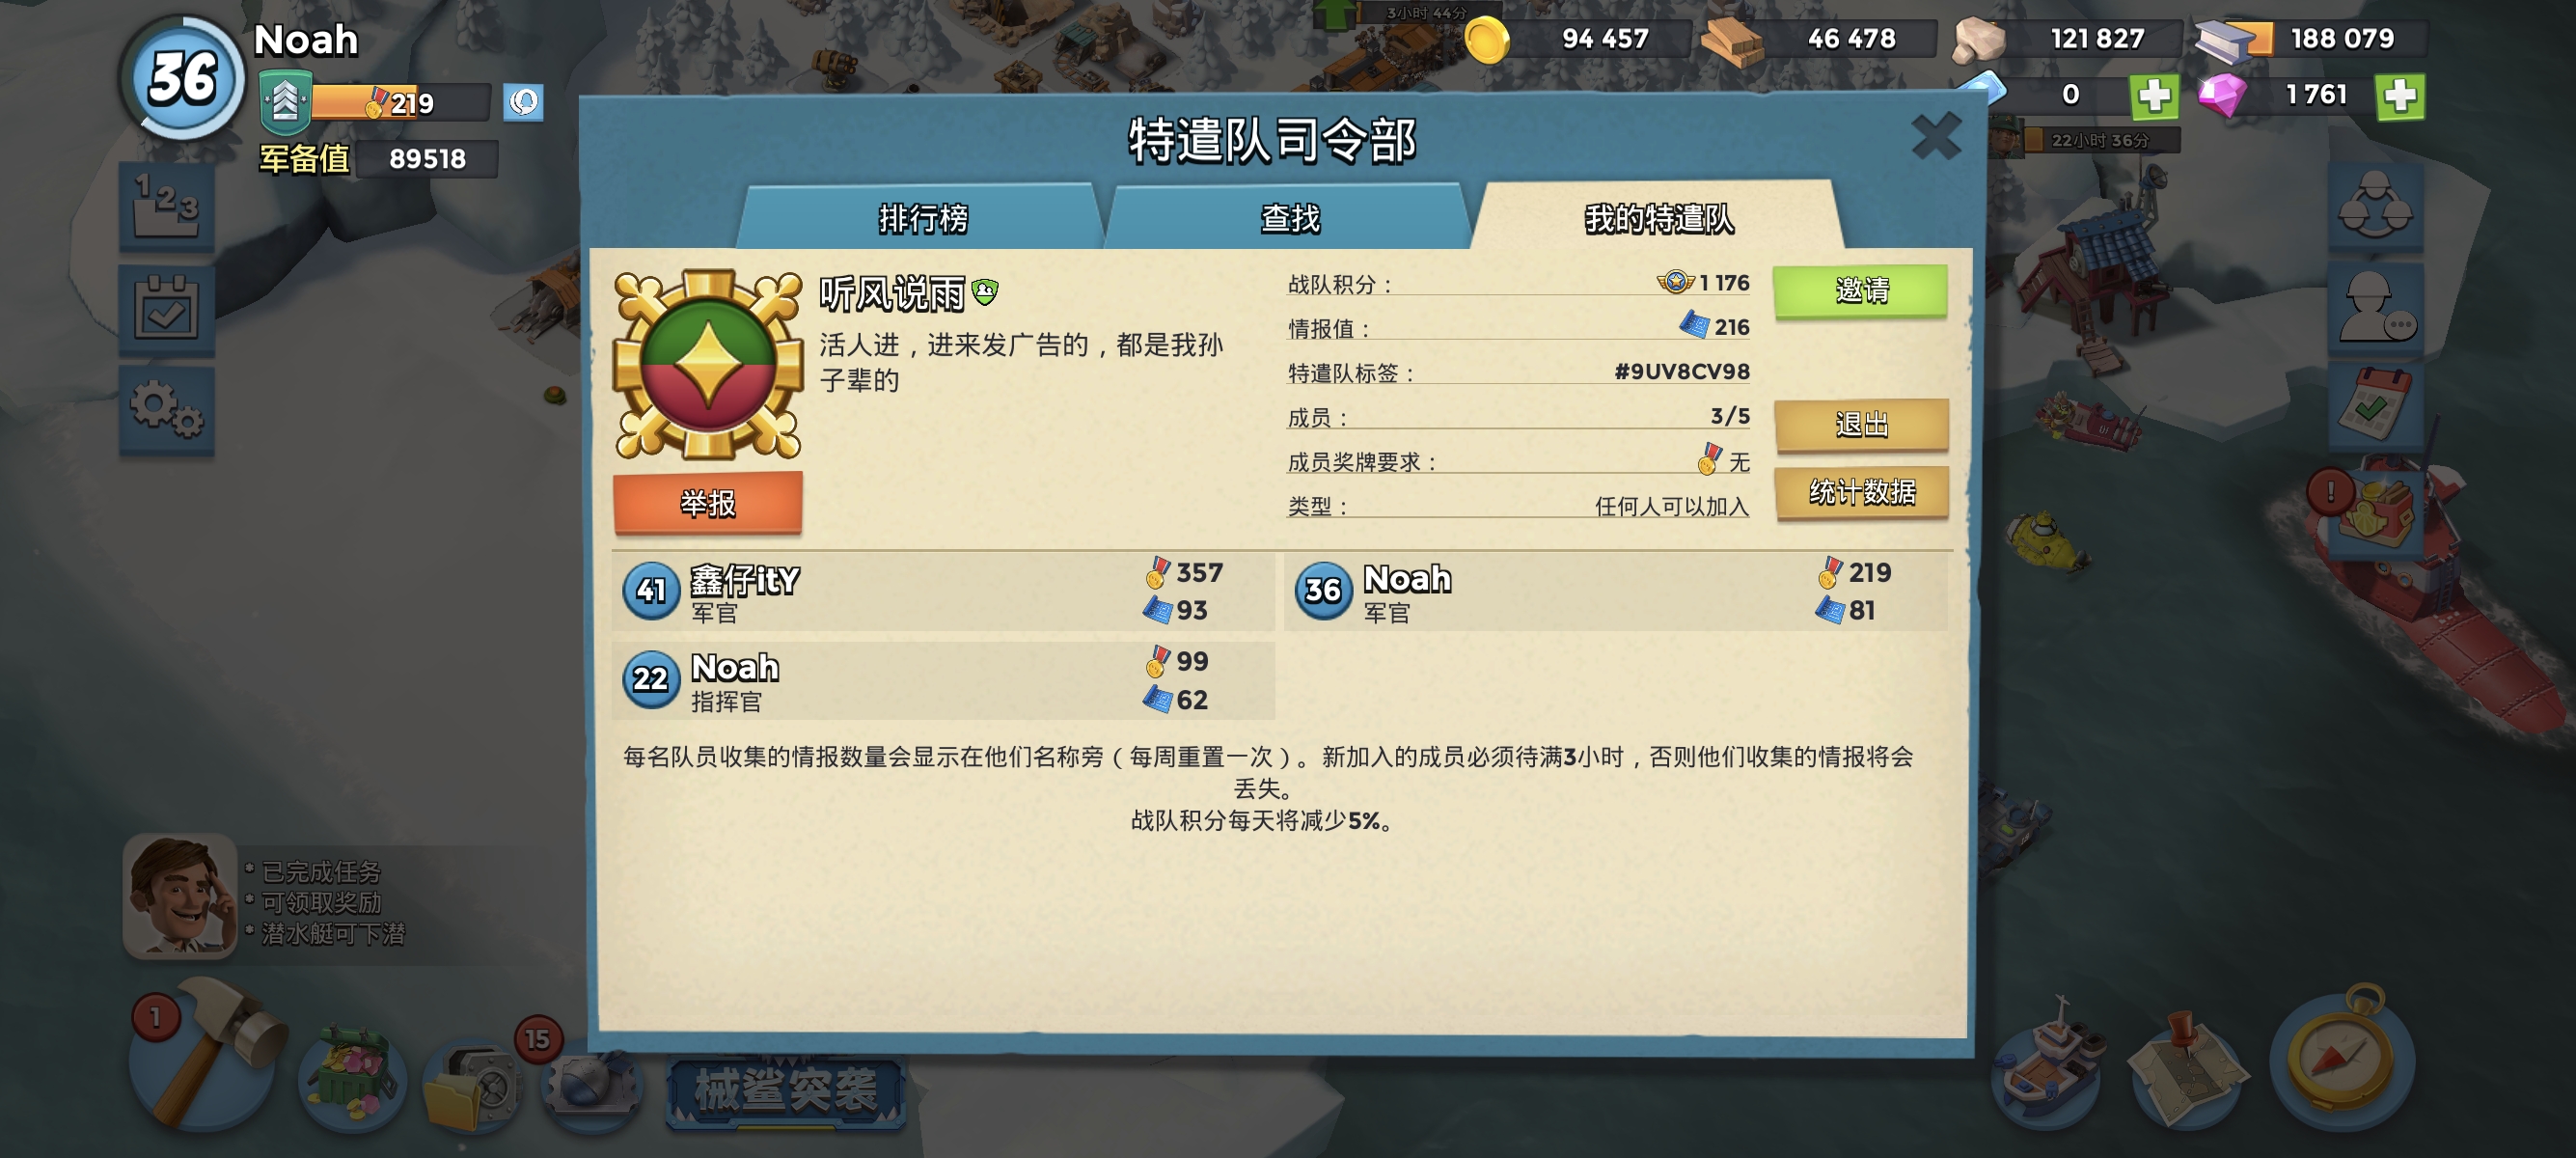Open 统计数据 statistics button

click(1861, 492)
